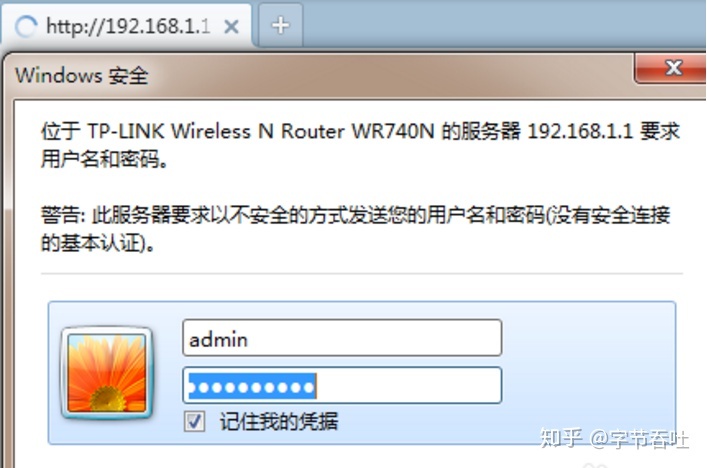Click the loading spinner on the tab
707x468 pixels.
click(x=25, y=27)
